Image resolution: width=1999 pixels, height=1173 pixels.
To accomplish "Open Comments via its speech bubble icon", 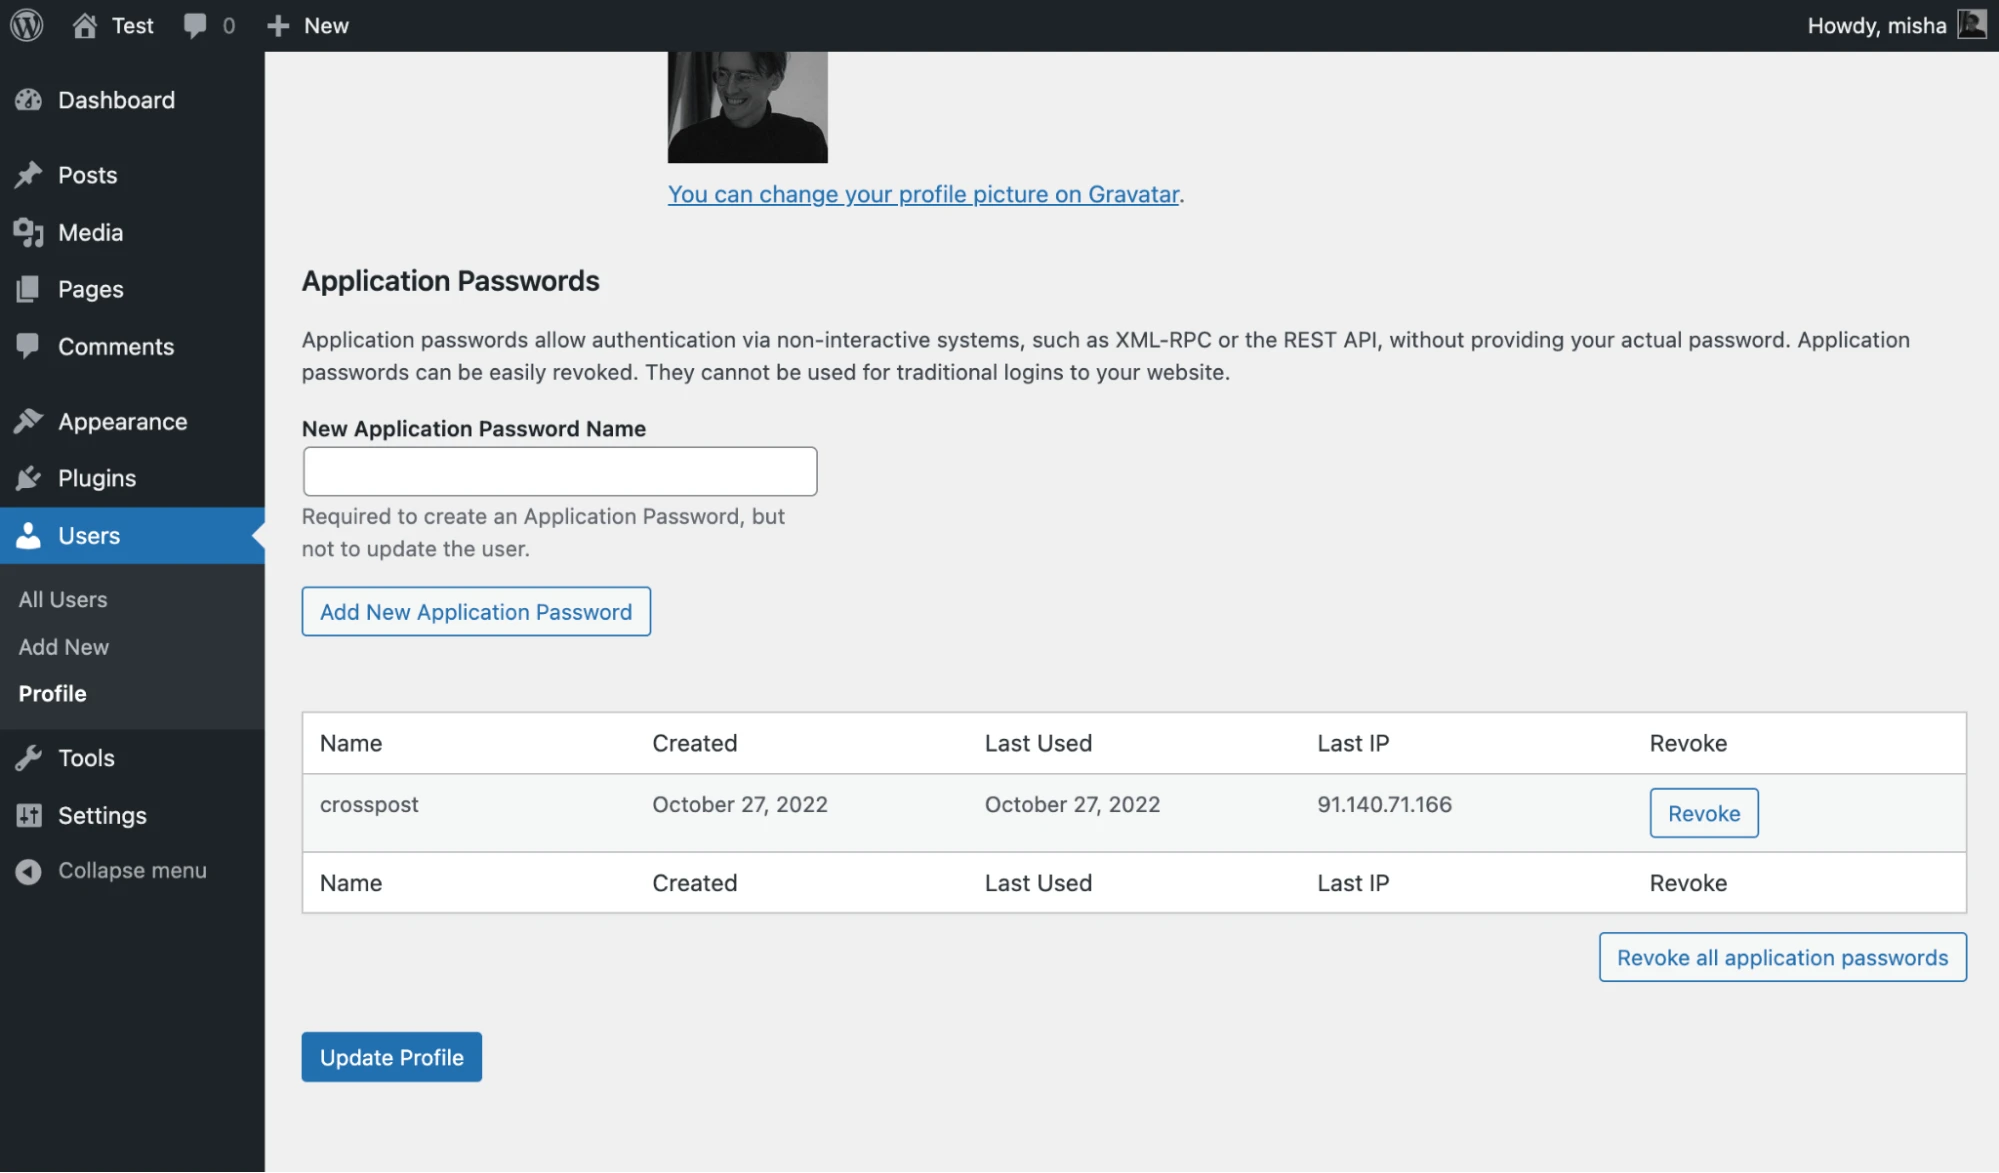I will pyautogui.click(x=28, y=346).
